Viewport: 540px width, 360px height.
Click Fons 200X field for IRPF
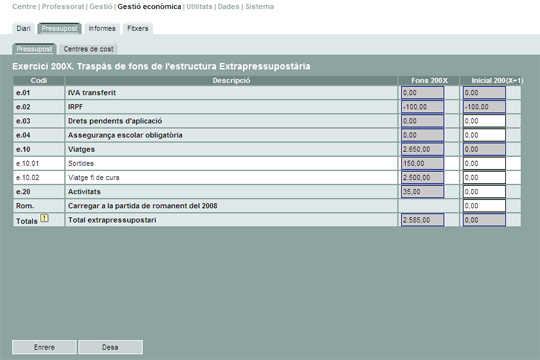pos(423,107)
